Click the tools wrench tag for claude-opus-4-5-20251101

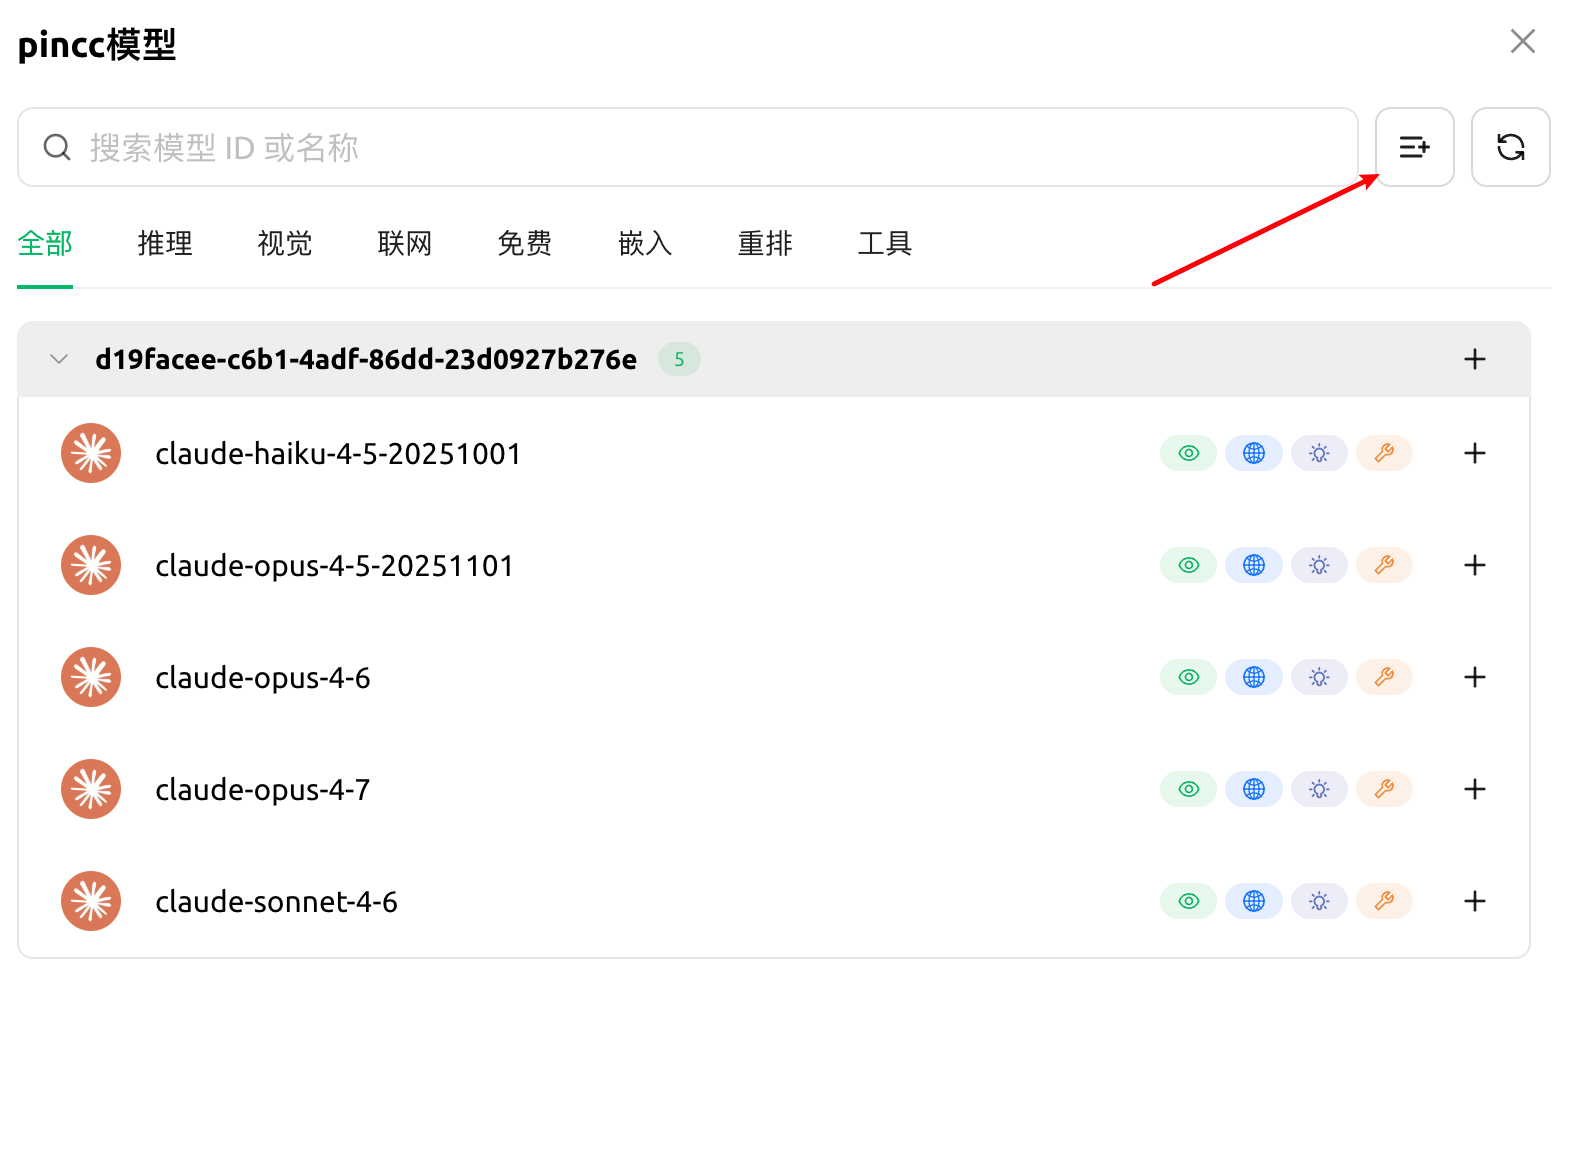[x=1384, y=565]
